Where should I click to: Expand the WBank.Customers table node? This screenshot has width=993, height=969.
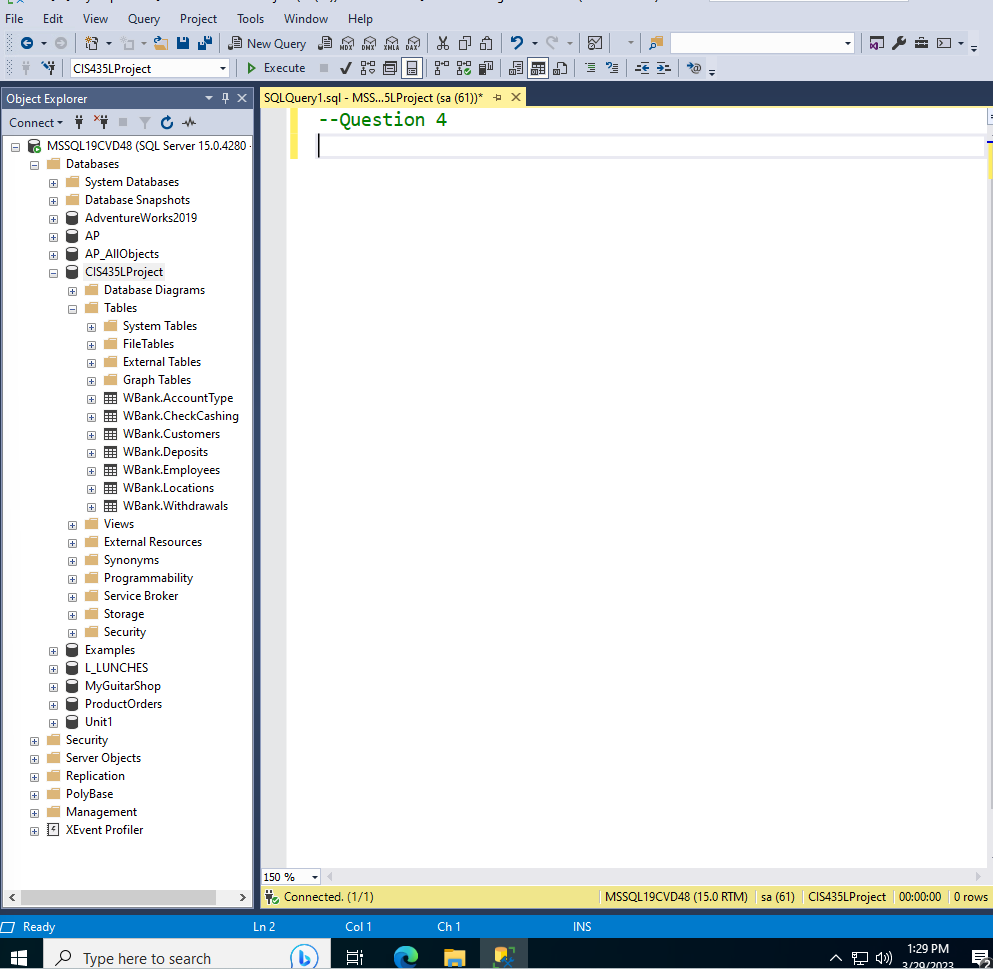[91, 435]
